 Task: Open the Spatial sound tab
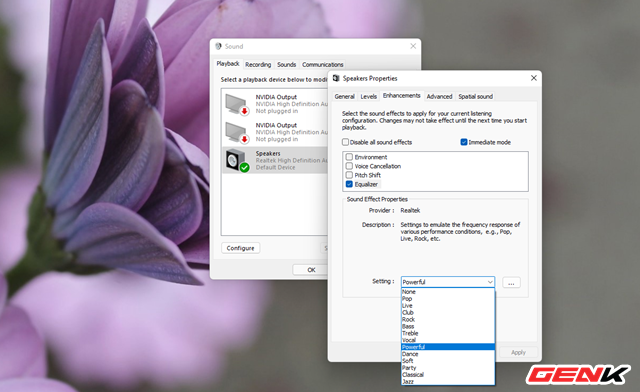[476, 96]
